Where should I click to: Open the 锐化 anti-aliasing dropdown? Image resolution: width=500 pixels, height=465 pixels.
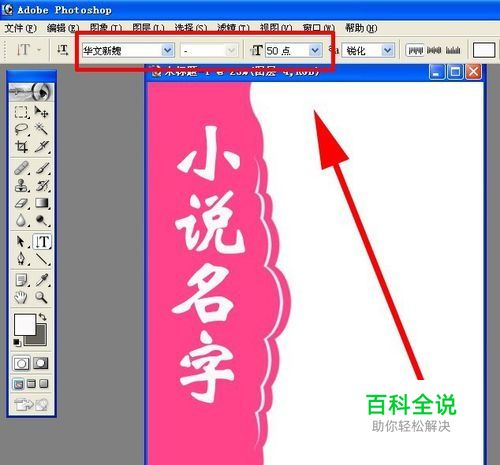[x=388, y=51]
